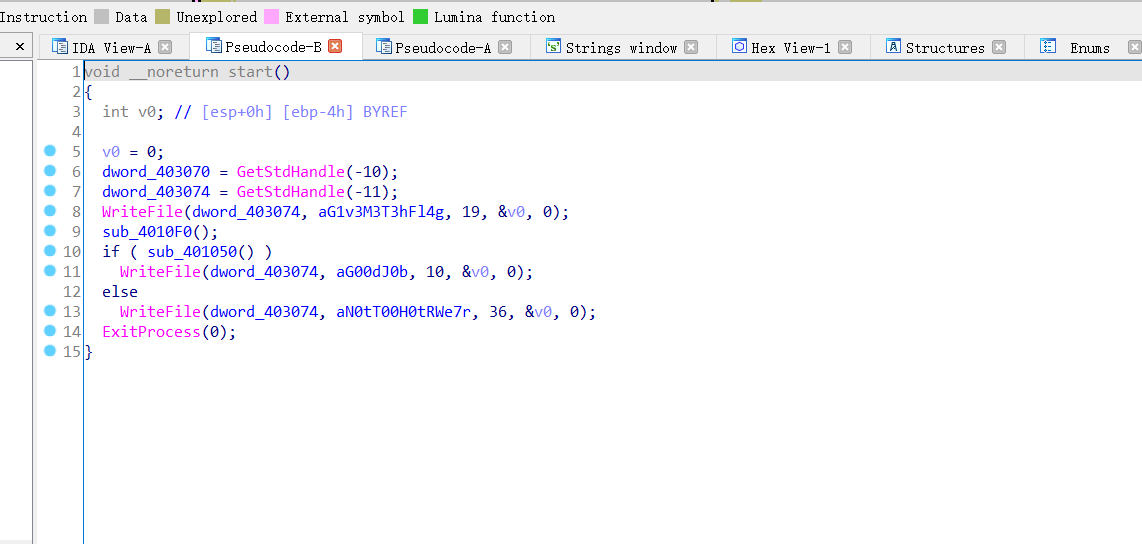Switch to the Pseudocode-A tab
This screenshot has width=1142, height=544.
point(443,47)
